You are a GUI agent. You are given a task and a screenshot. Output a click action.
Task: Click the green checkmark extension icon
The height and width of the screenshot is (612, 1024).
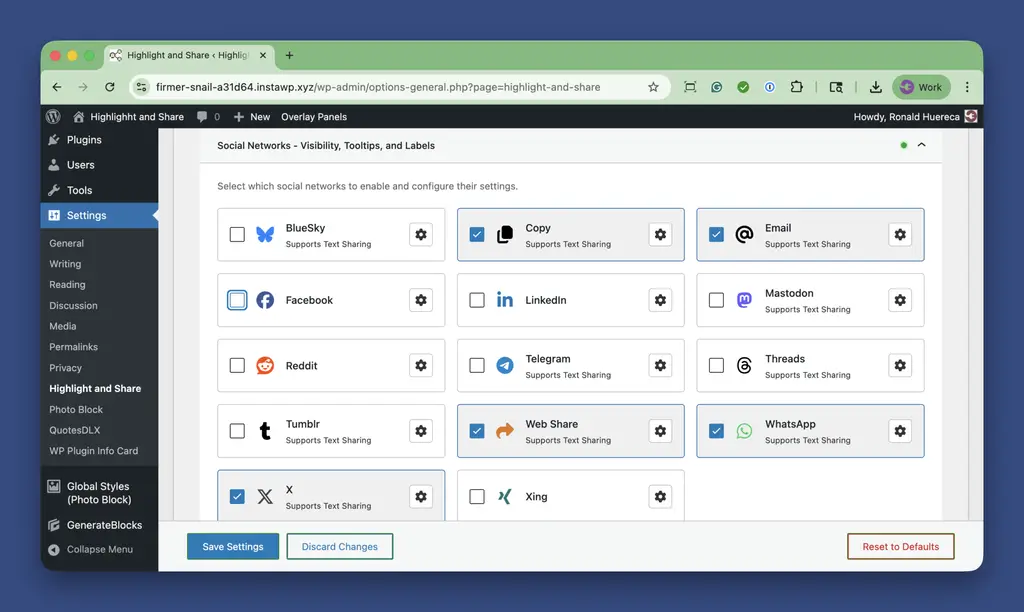click(743, 87)
